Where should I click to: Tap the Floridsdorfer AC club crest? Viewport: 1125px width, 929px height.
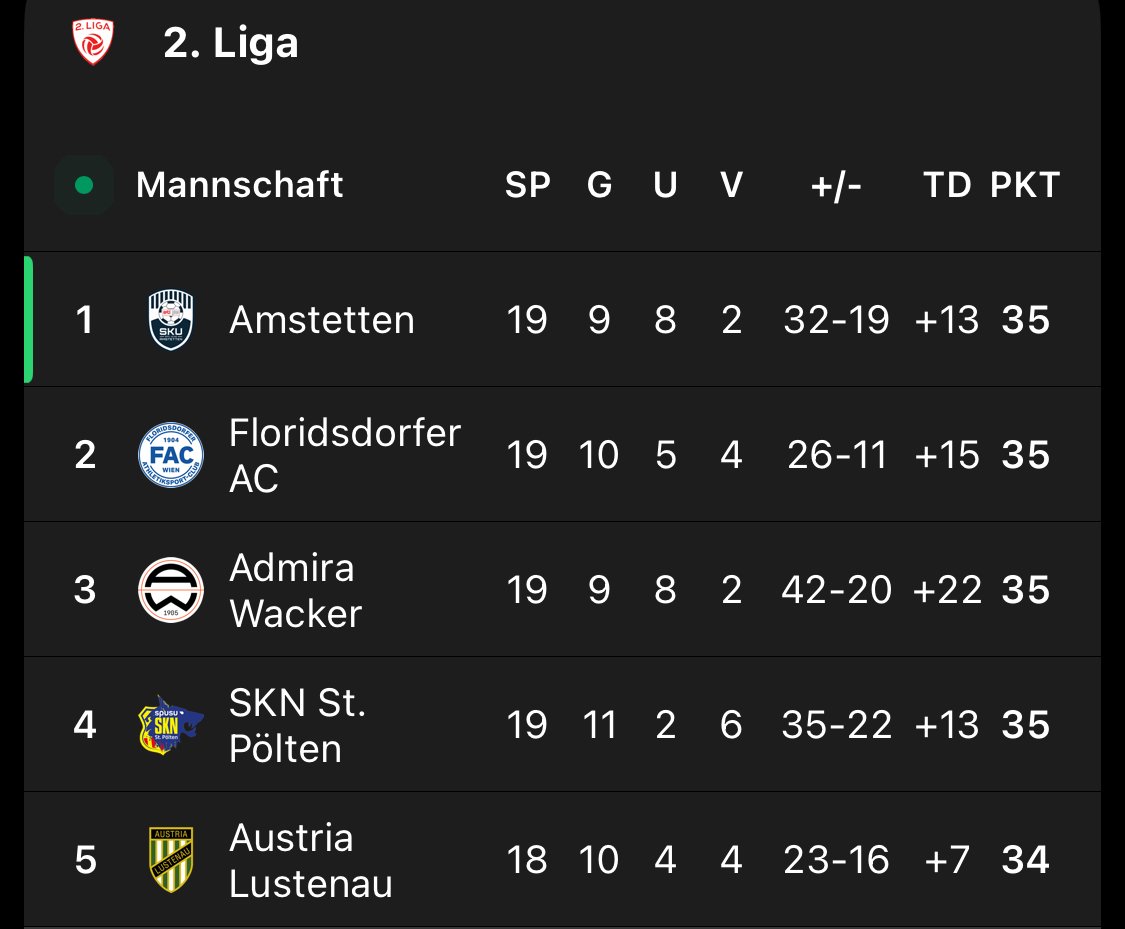click(171, 455)
